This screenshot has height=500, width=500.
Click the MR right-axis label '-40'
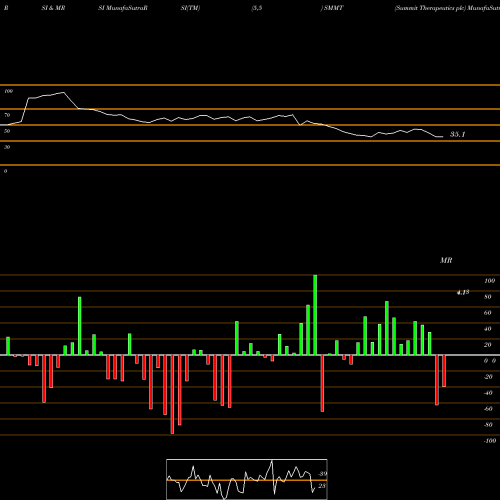tap(488, 393)
